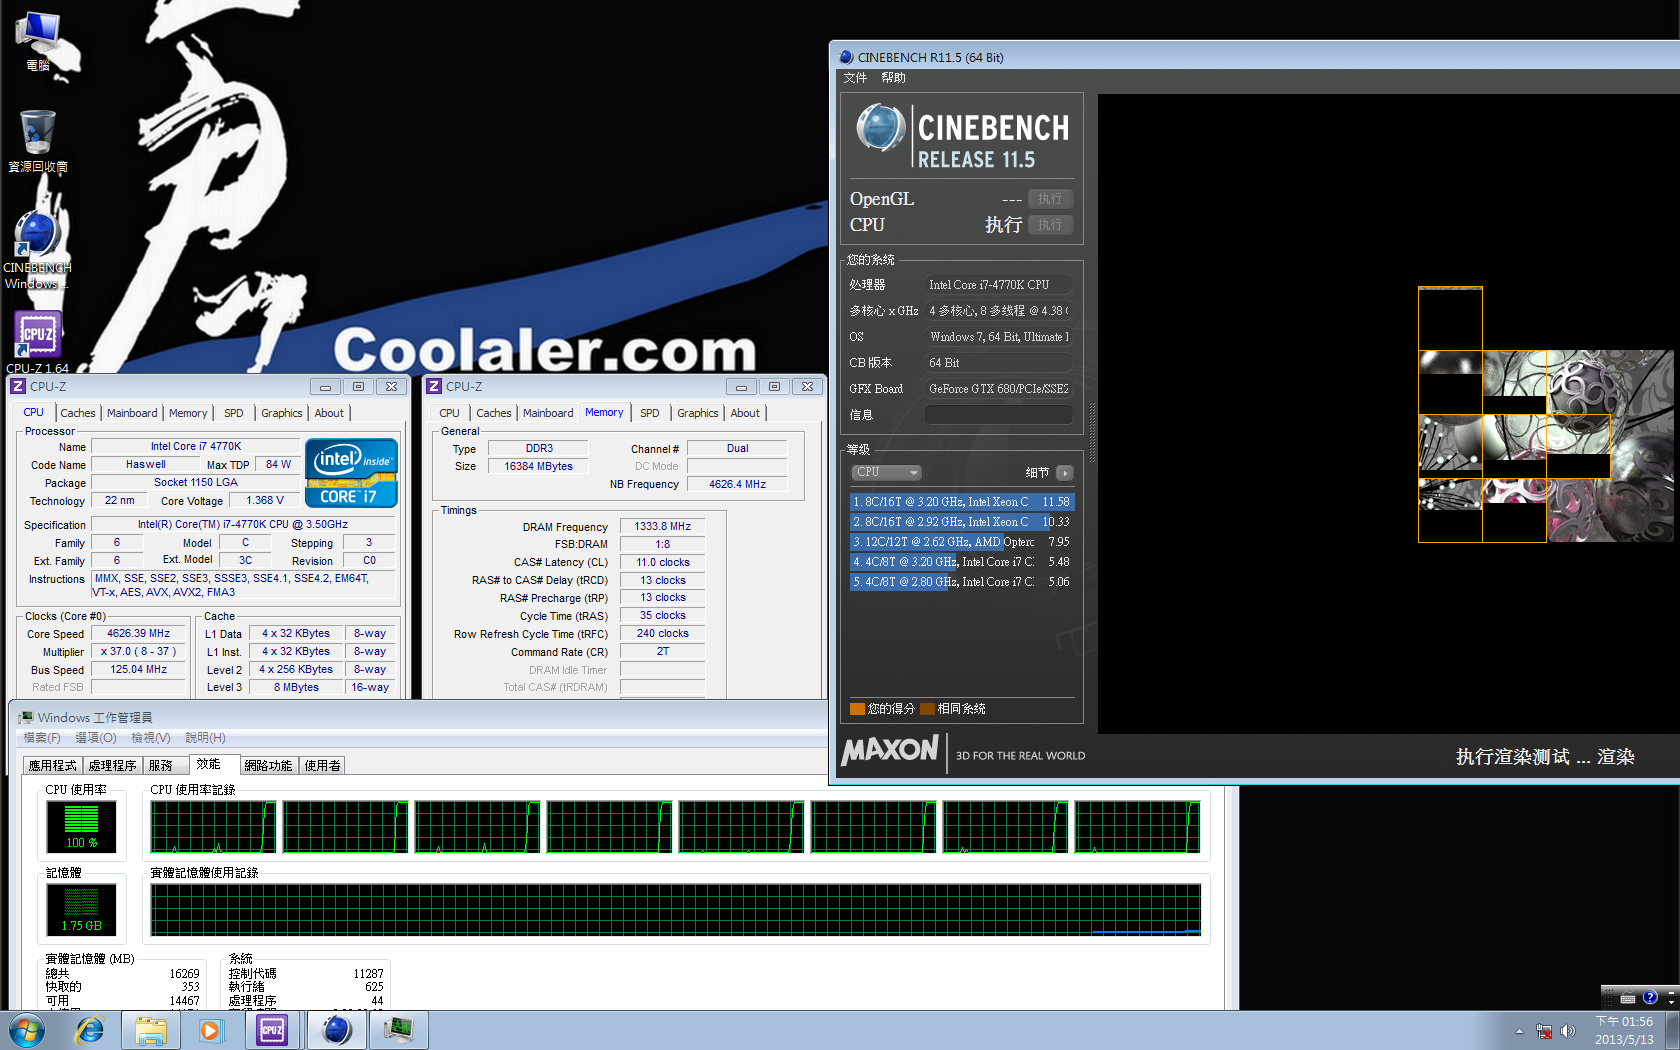
Task: Switch Task Manager to 使用者 tab
Action: tap(323, 765)
